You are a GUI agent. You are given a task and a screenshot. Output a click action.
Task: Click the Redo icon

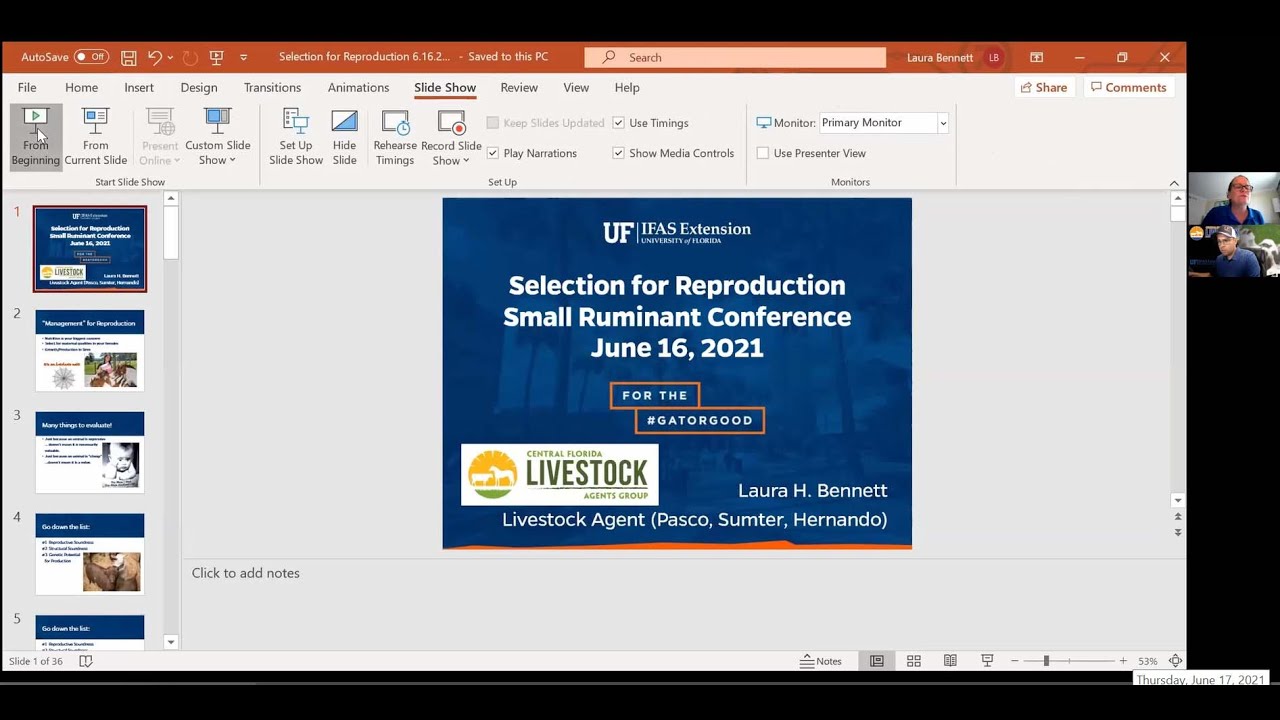190,58
